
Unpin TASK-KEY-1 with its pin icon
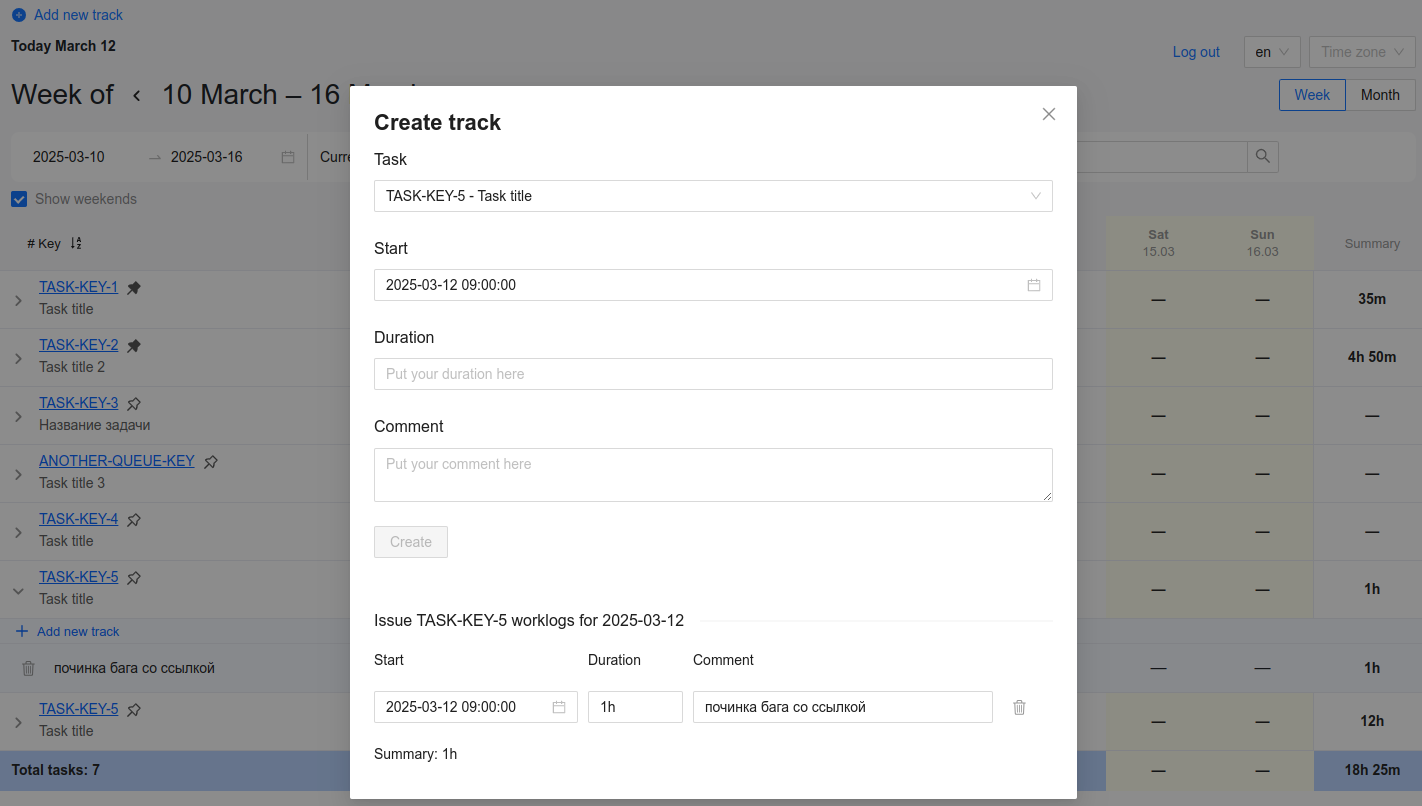tap(134, 288)
